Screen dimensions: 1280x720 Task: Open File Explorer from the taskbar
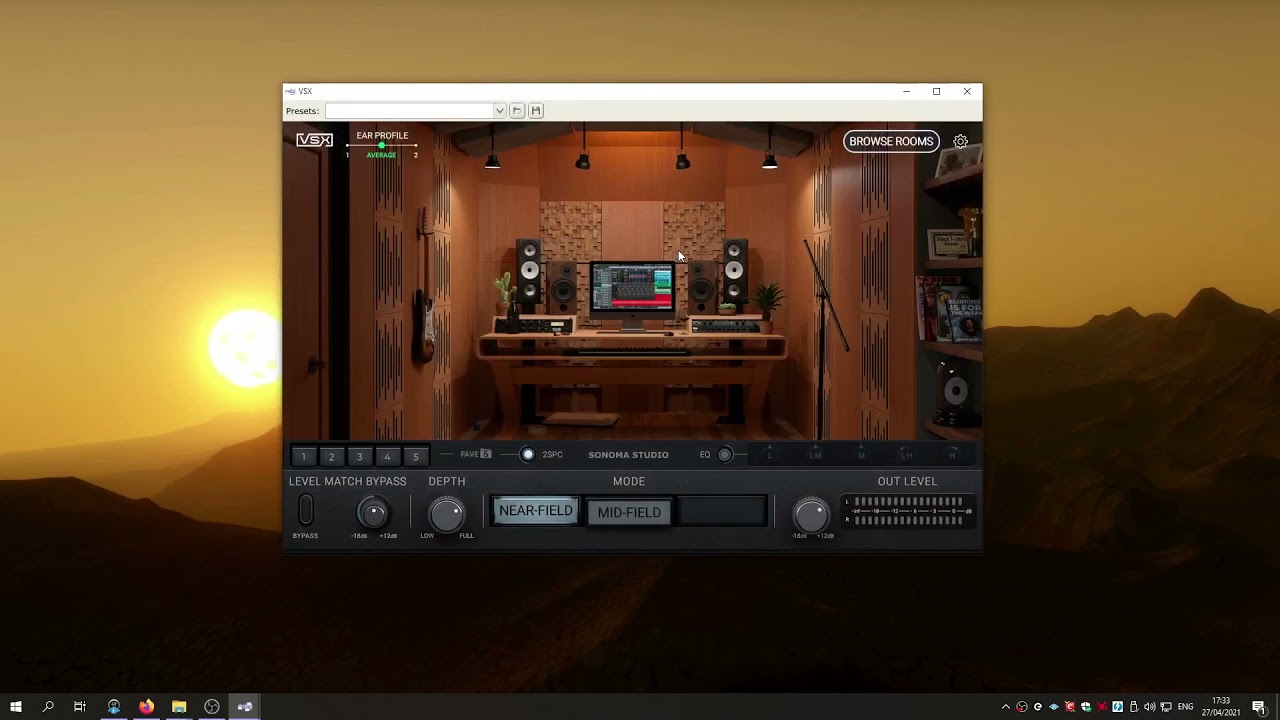pyautogui.click(x=179, y=707)
